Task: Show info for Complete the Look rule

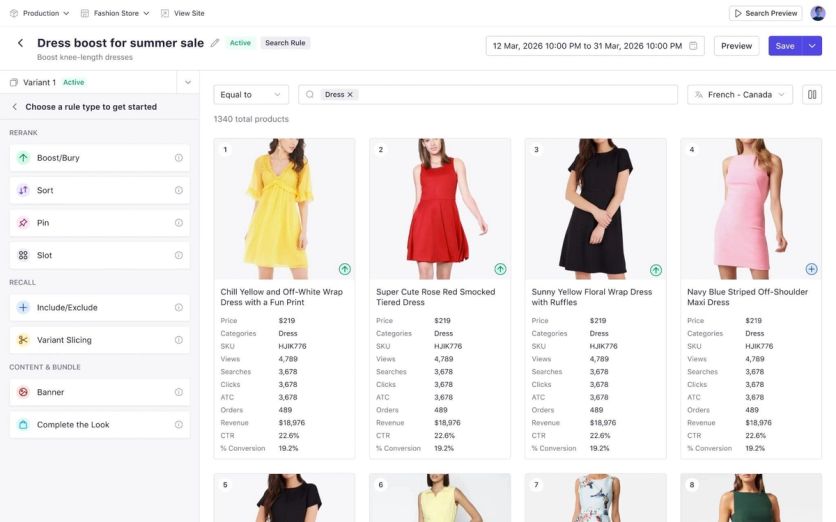Action: click(x=179, y=425)
